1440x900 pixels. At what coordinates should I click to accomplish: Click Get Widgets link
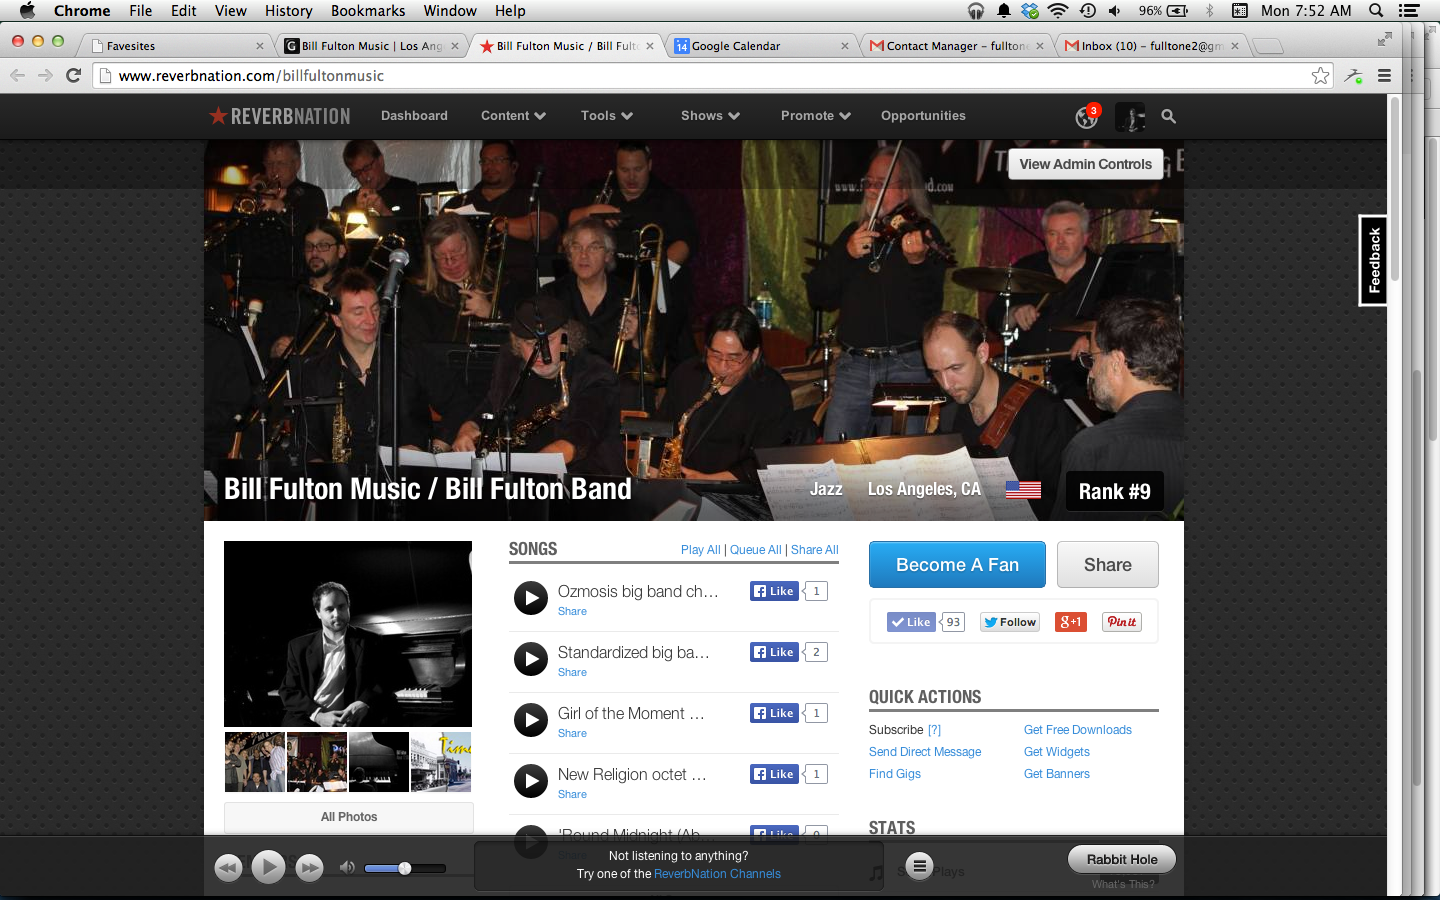pyautogui.click(x=1057, y=752)
